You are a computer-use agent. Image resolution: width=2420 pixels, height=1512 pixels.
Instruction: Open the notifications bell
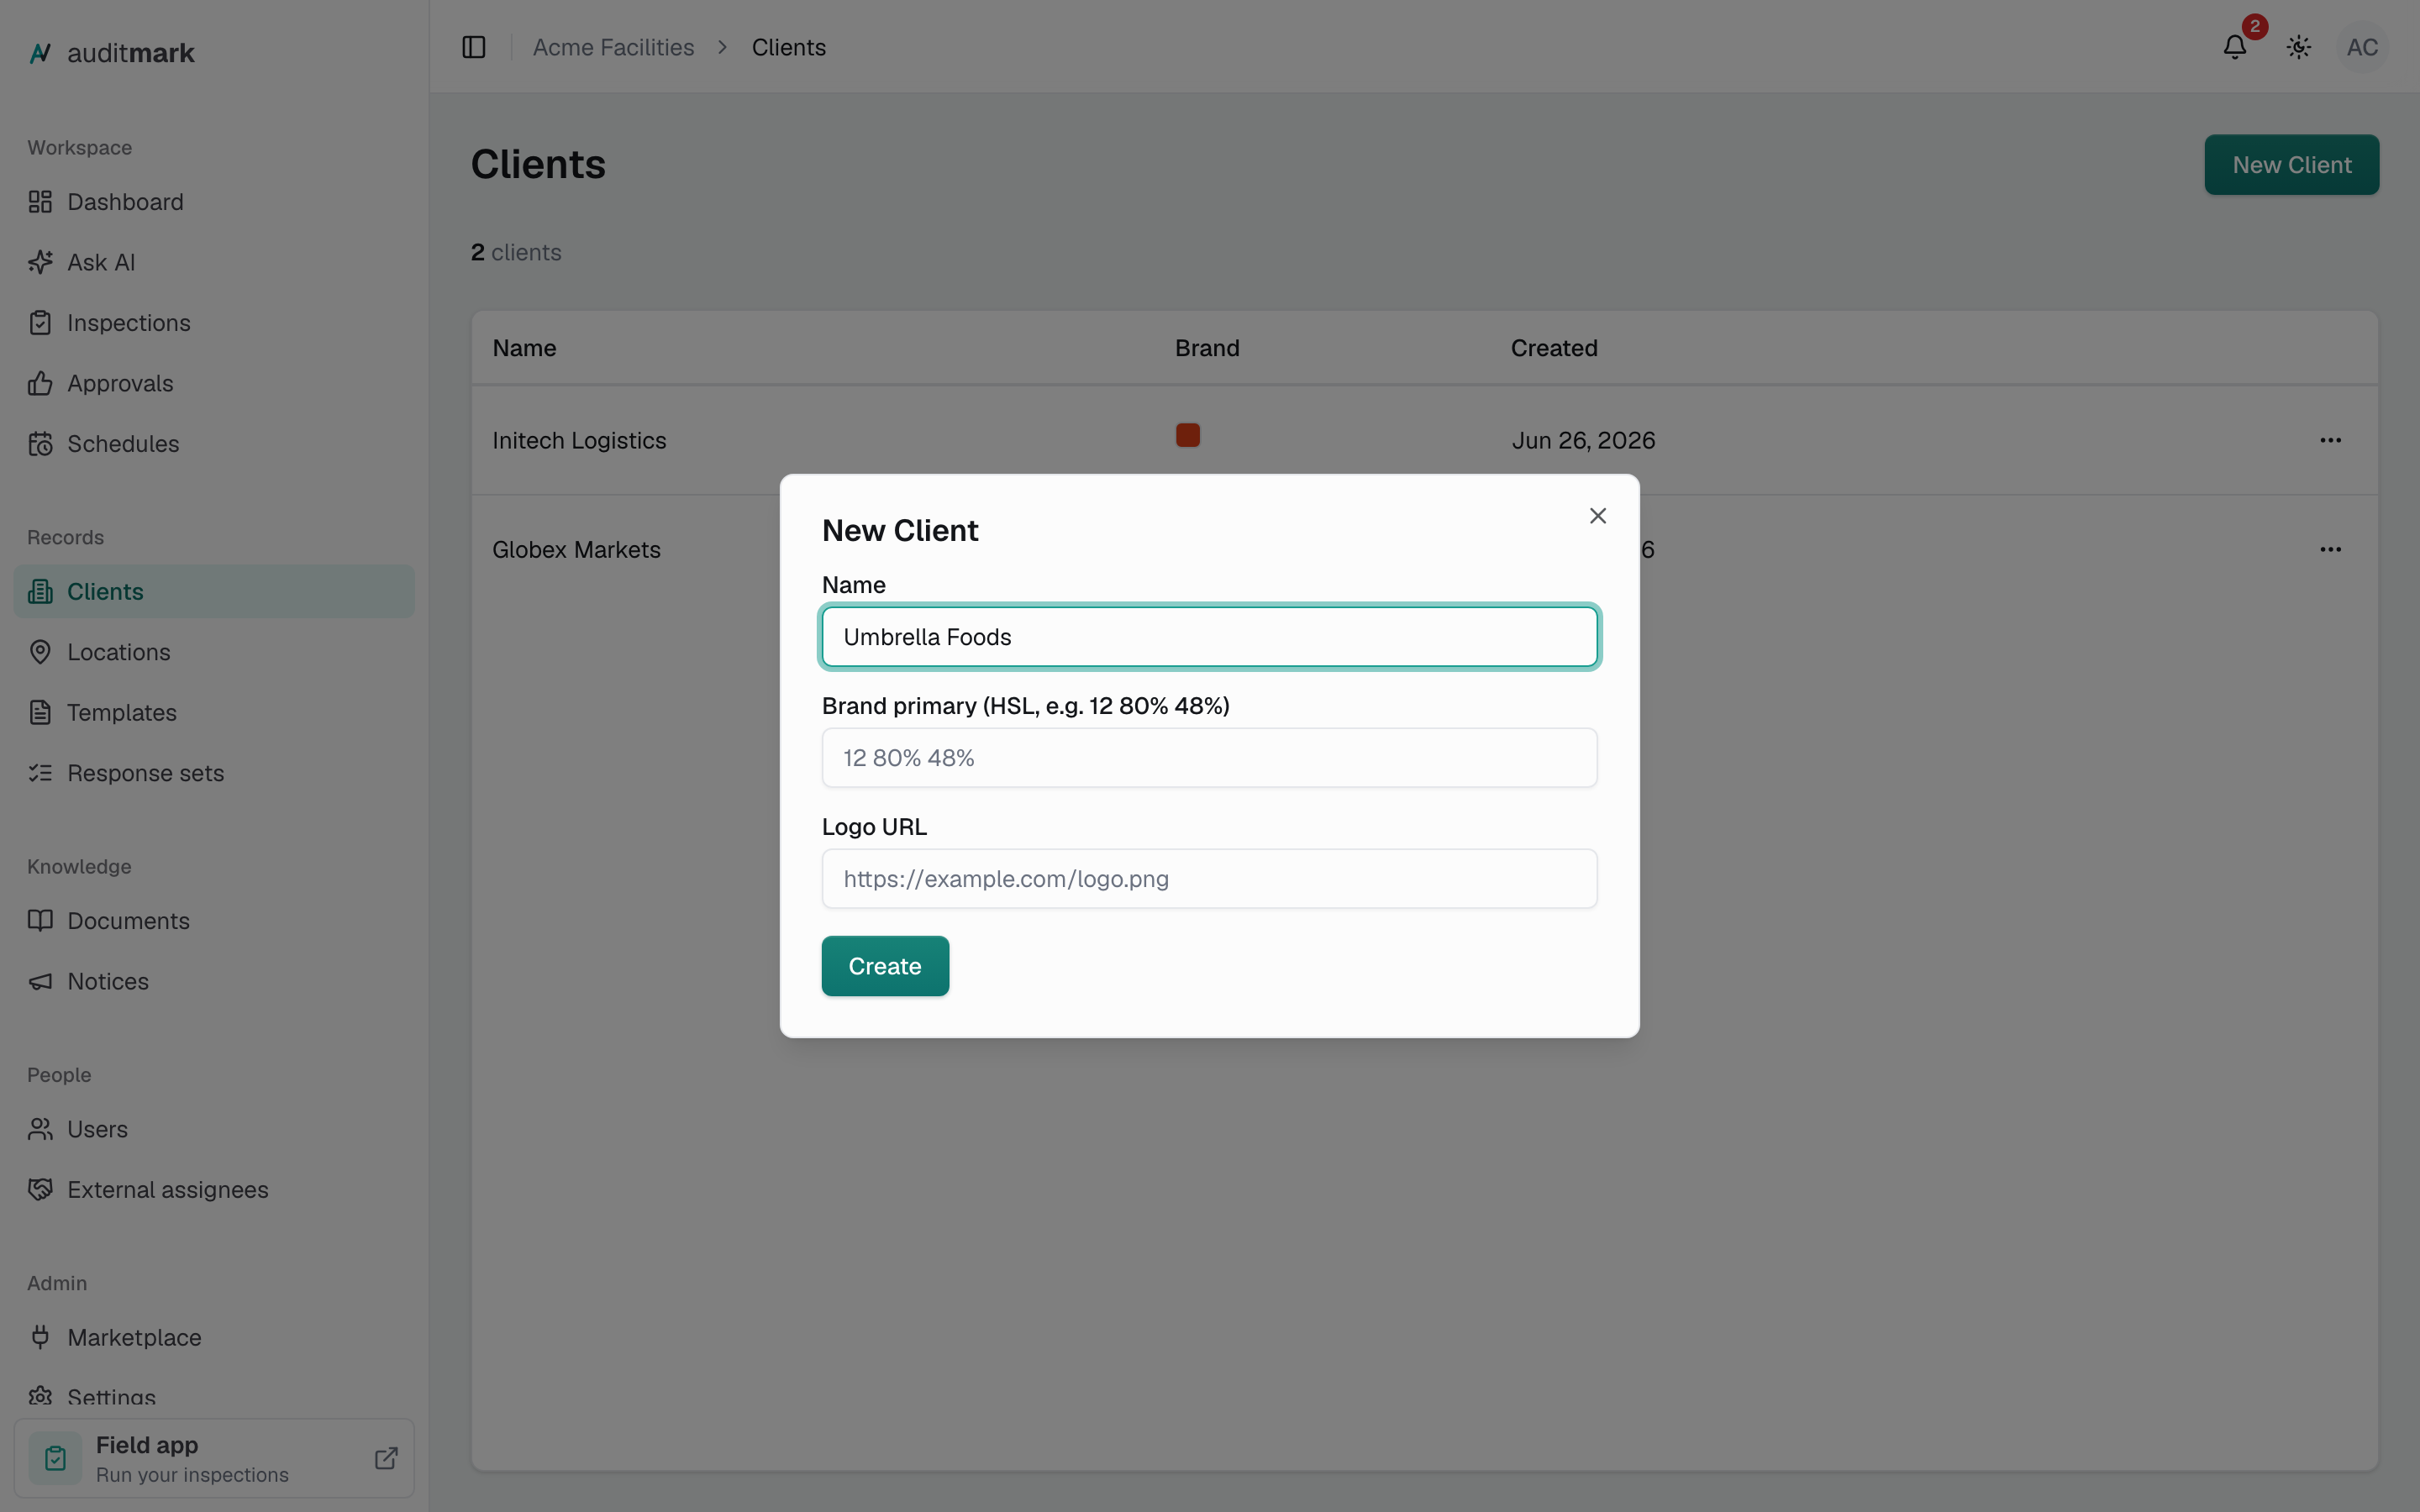tap(2235, 47)
